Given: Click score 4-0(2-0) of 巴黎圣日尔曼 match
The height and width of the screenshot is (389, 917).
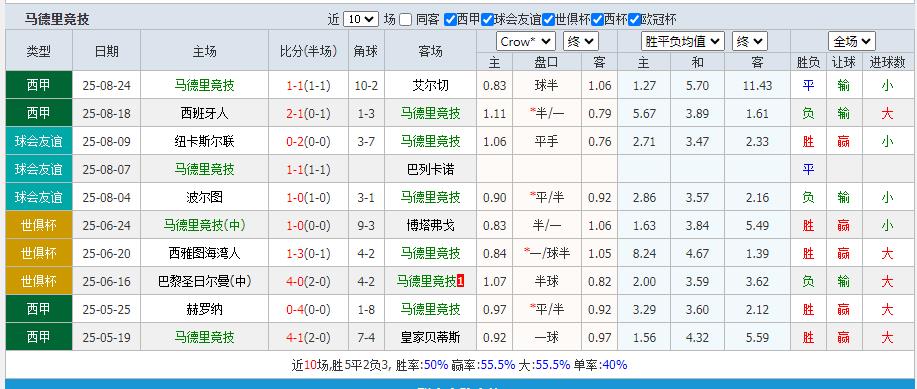Looking at the screenshot, I should [308, 281].
